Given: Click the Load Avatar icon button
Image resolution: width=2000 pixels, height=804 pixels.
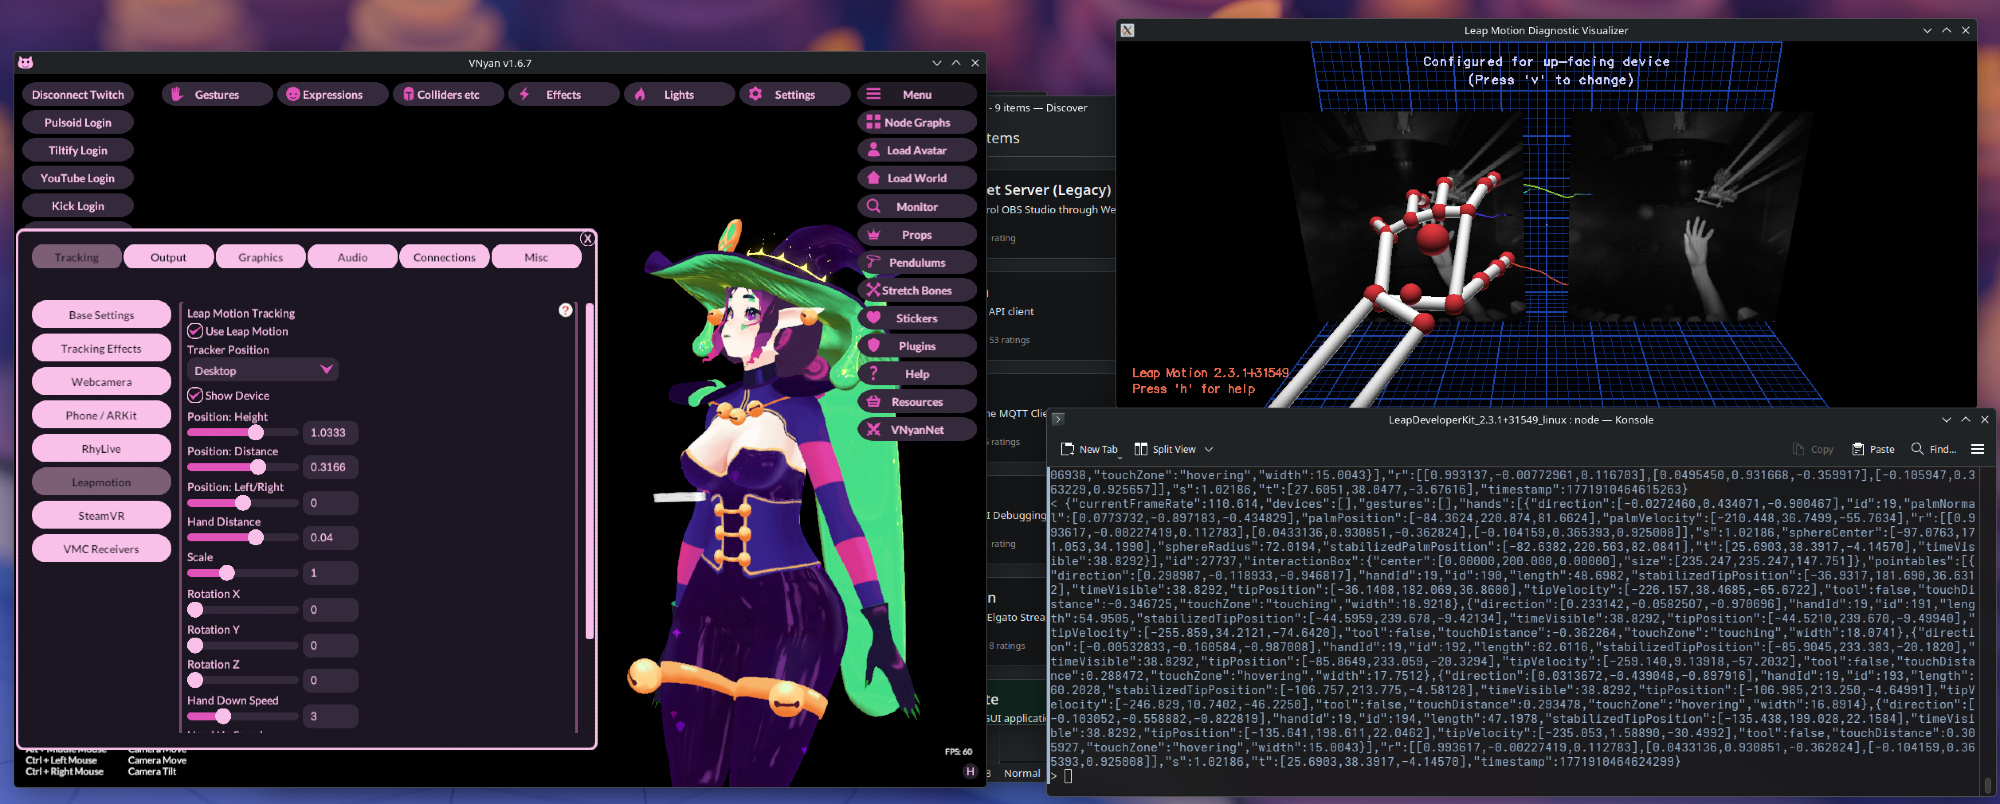Looking at the screenshot, I should [x=874, y=150].
